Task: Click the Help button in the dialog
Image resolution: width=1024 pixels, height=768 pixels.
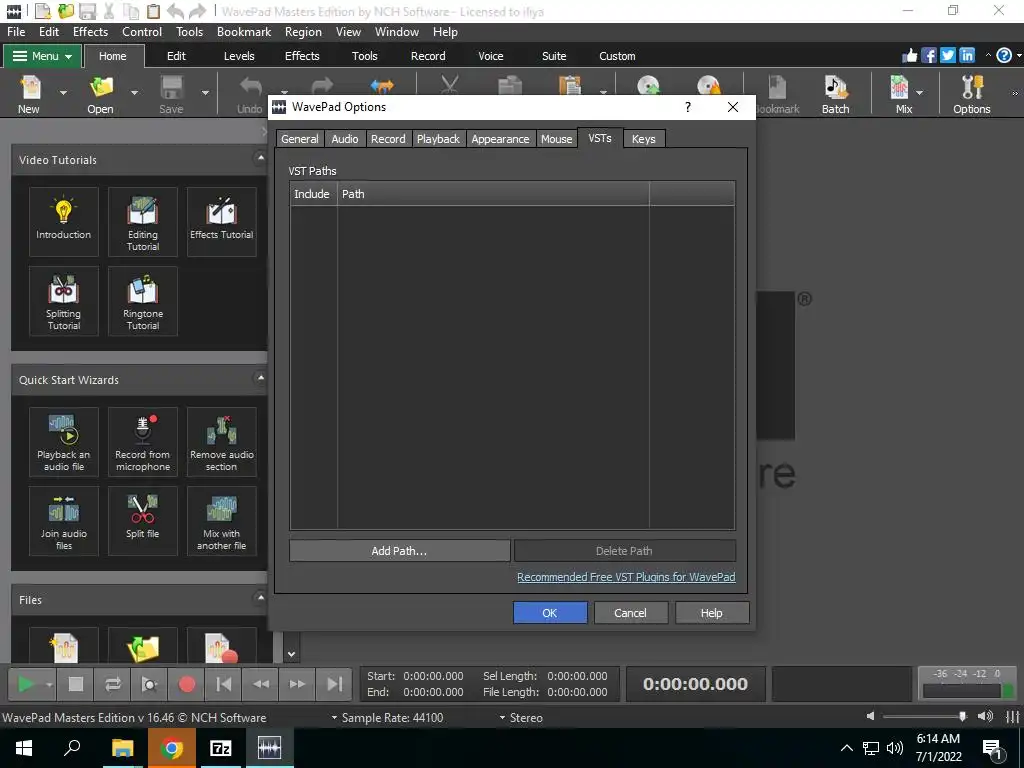Action: pyautogui.click(x=711, y=613)
